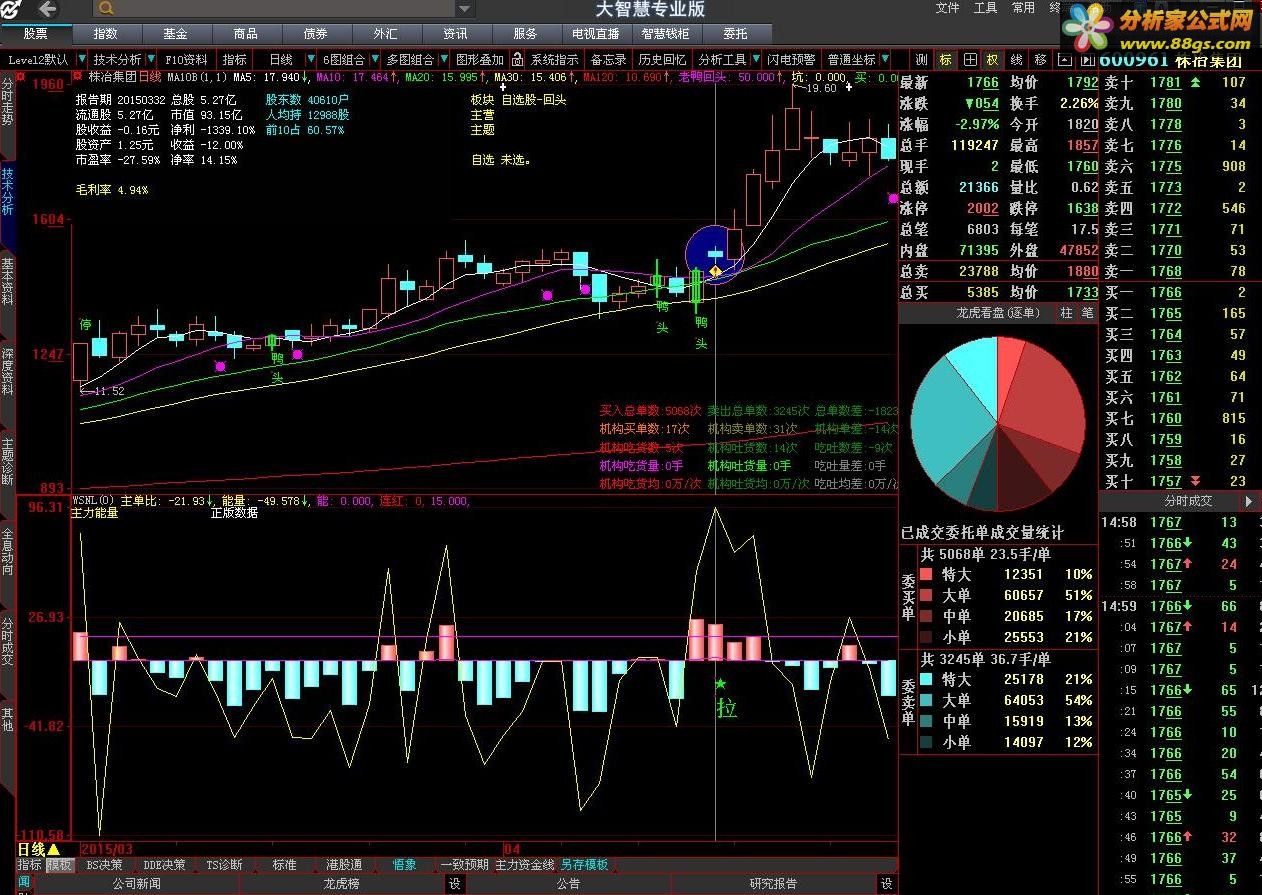Select the DDE决策 bottom tab
This screenshot has height=895, width=1262.
pos(164,865)
